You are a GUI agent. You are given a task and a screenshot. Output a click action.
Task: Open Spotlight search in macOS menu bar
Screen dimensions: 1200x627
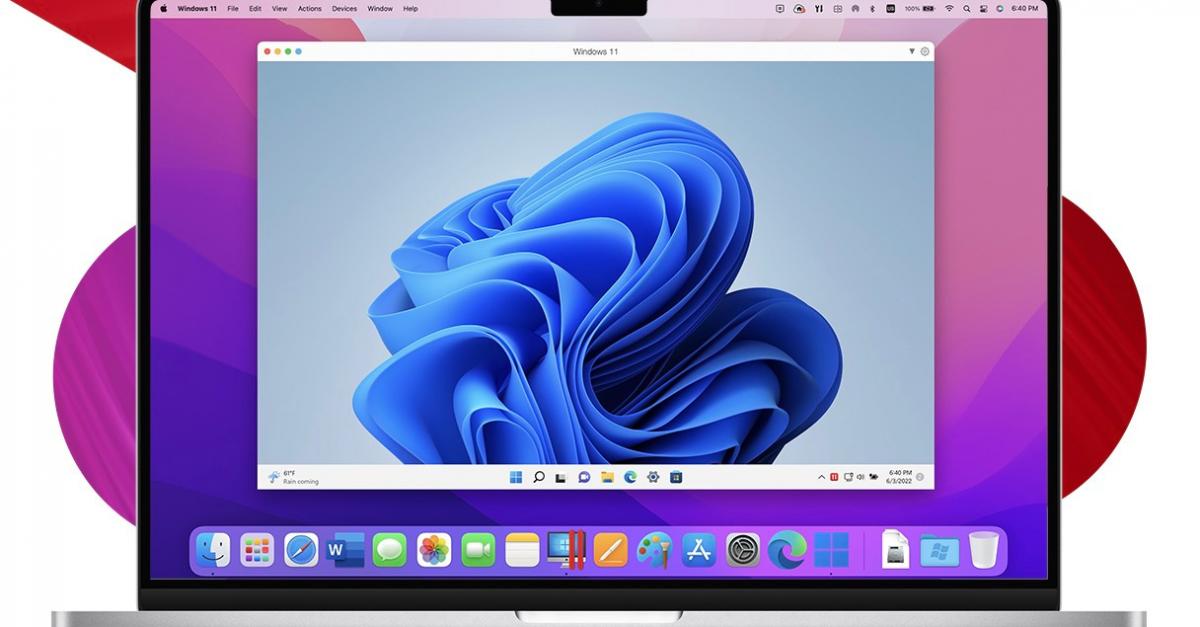(x=966, y=8)
